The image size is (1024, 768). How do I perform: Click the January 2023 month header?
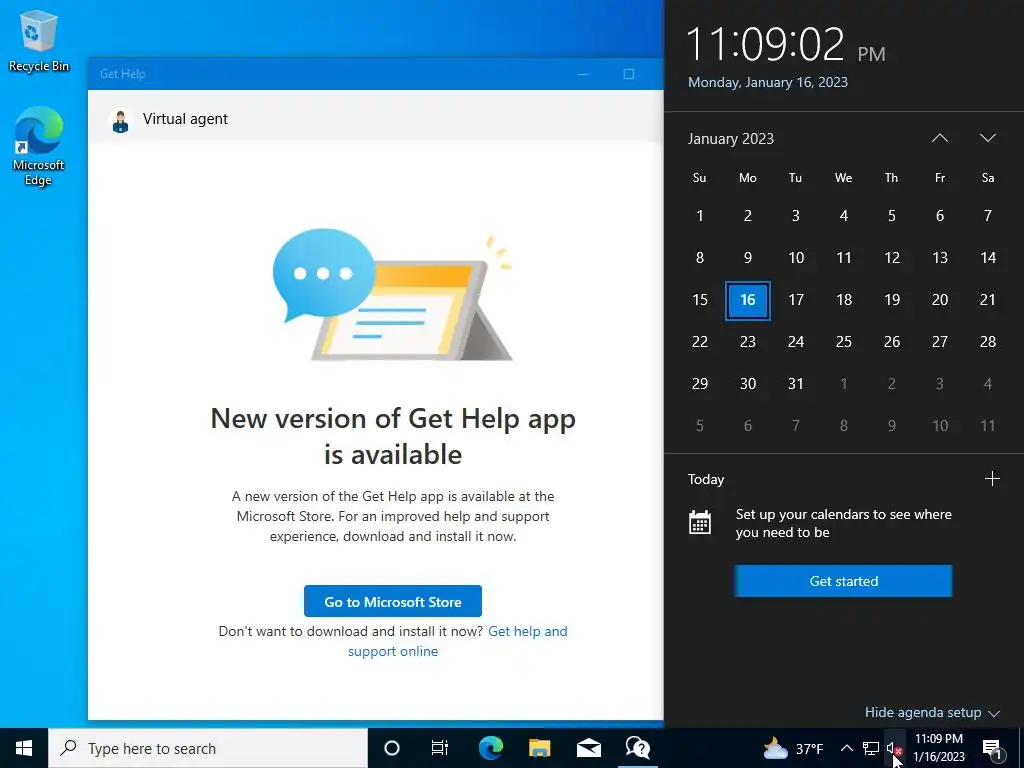pyautogui.click(x=730, y=138)
